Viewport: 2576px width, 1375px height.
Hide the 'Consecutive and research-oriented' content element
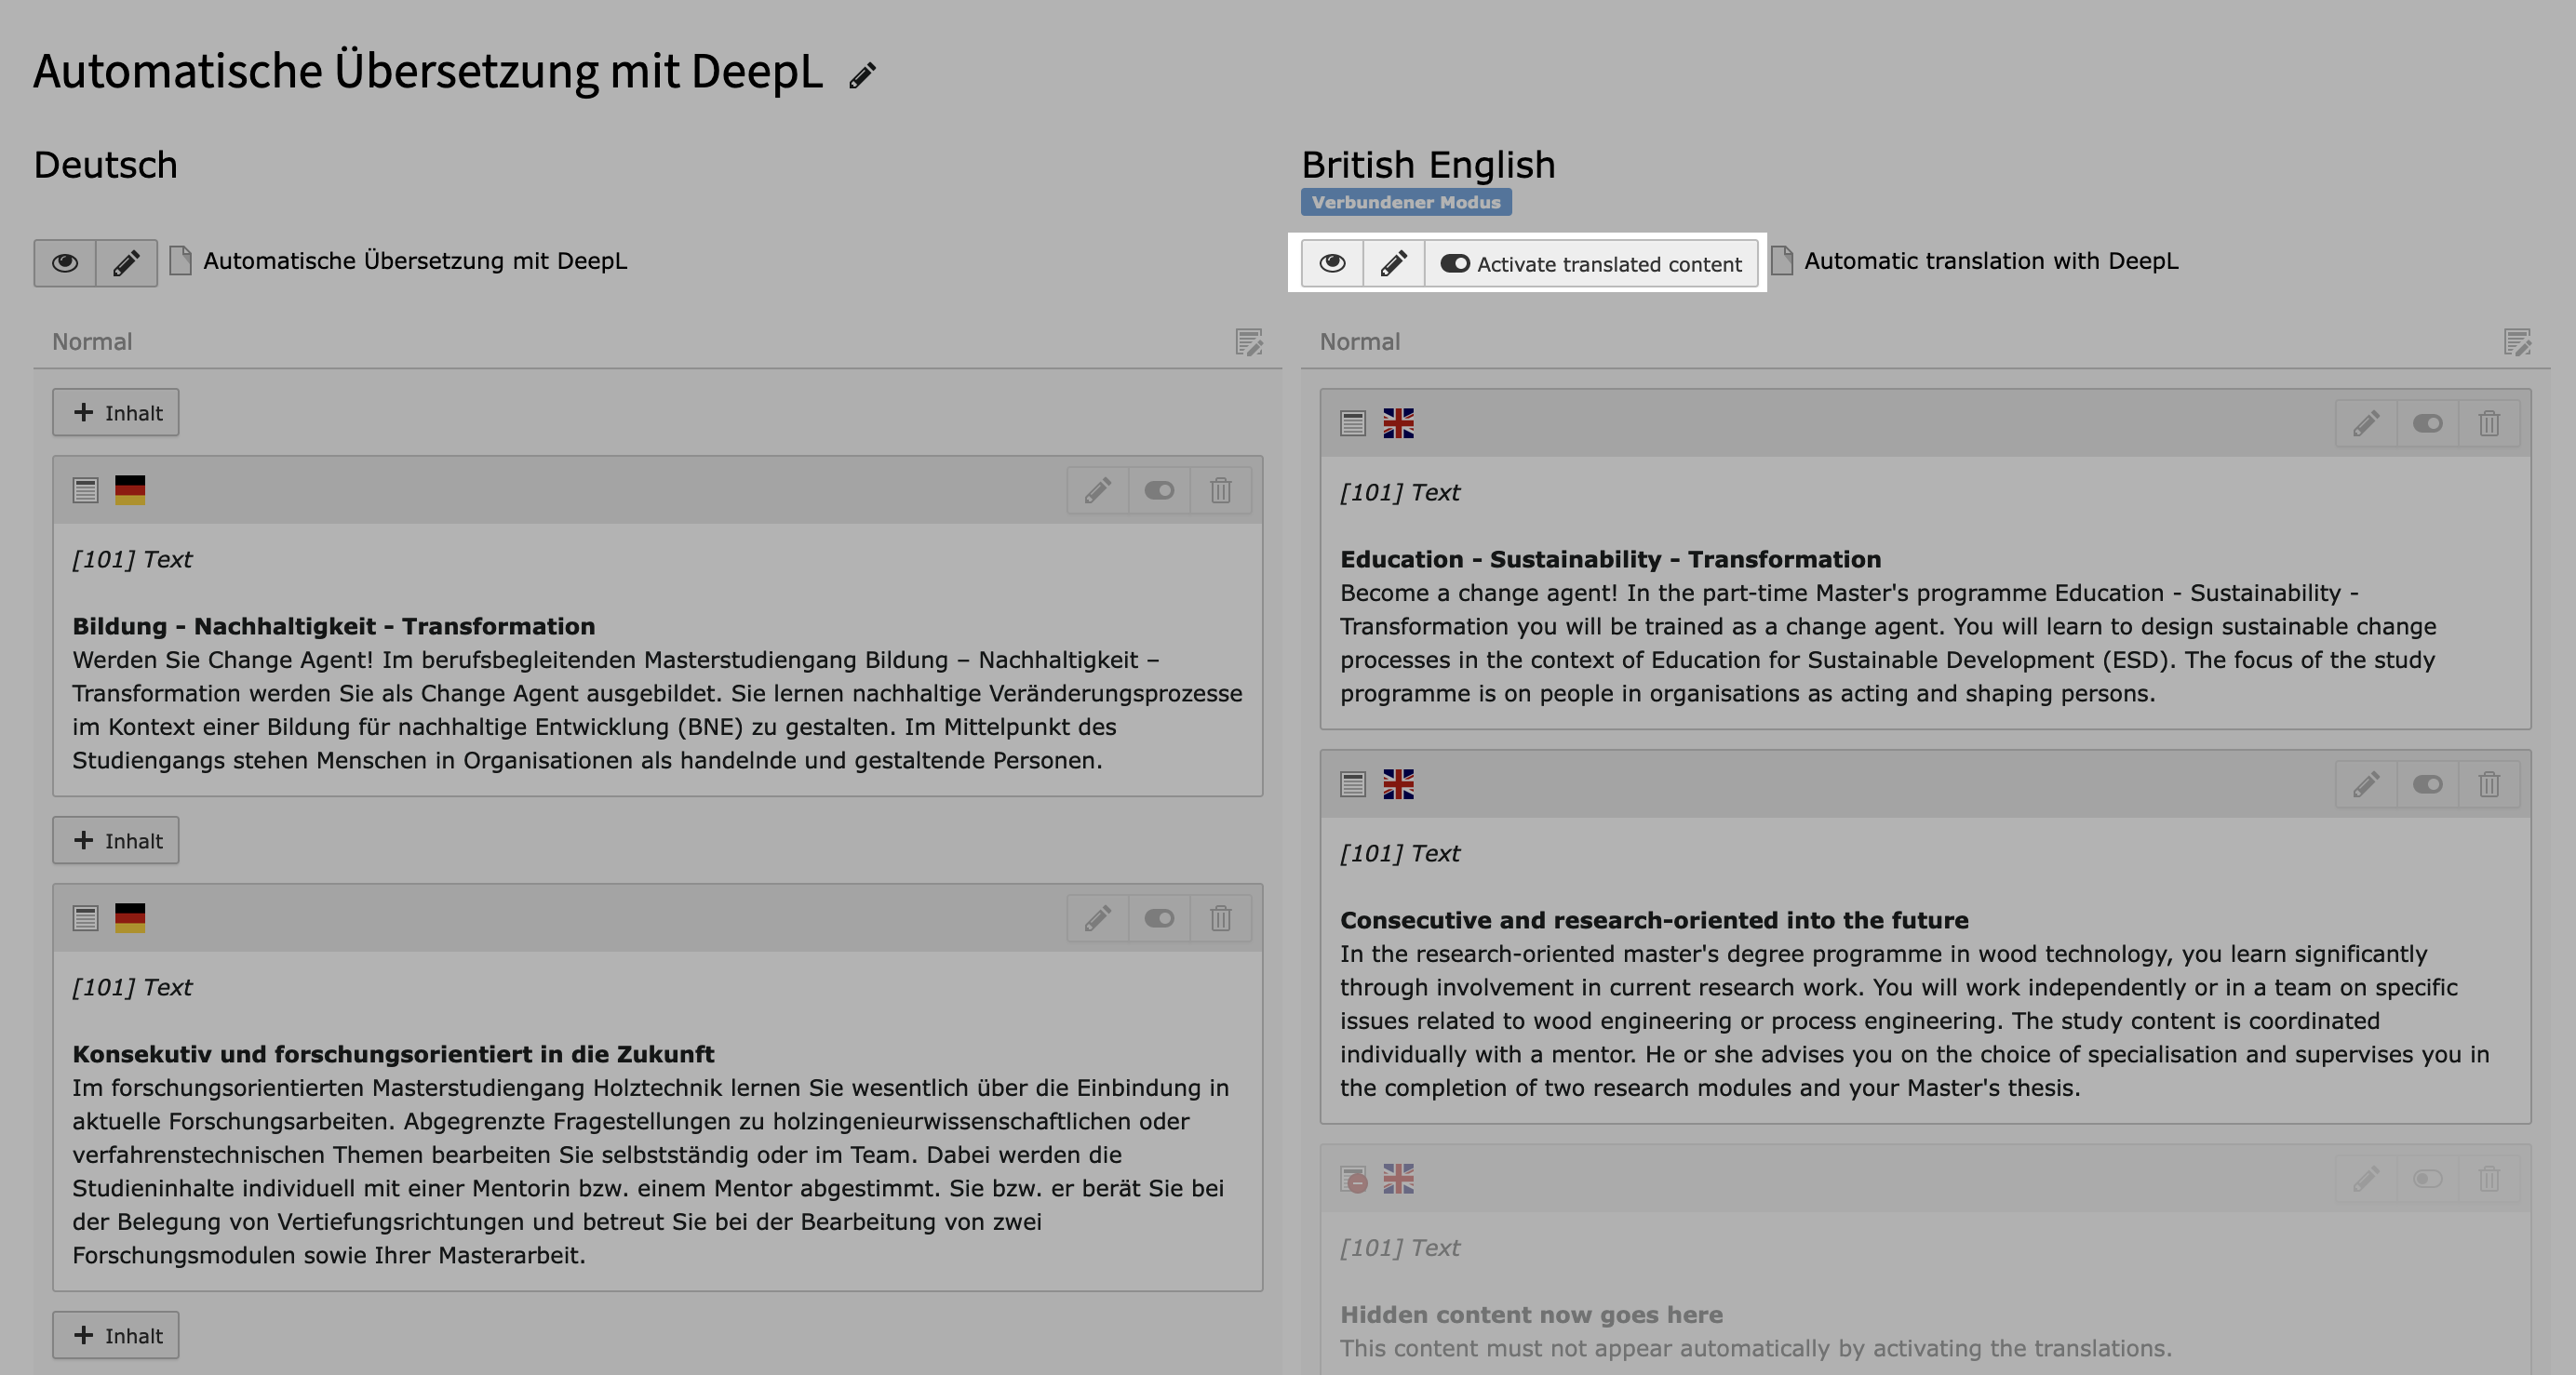pos(2428,784)
